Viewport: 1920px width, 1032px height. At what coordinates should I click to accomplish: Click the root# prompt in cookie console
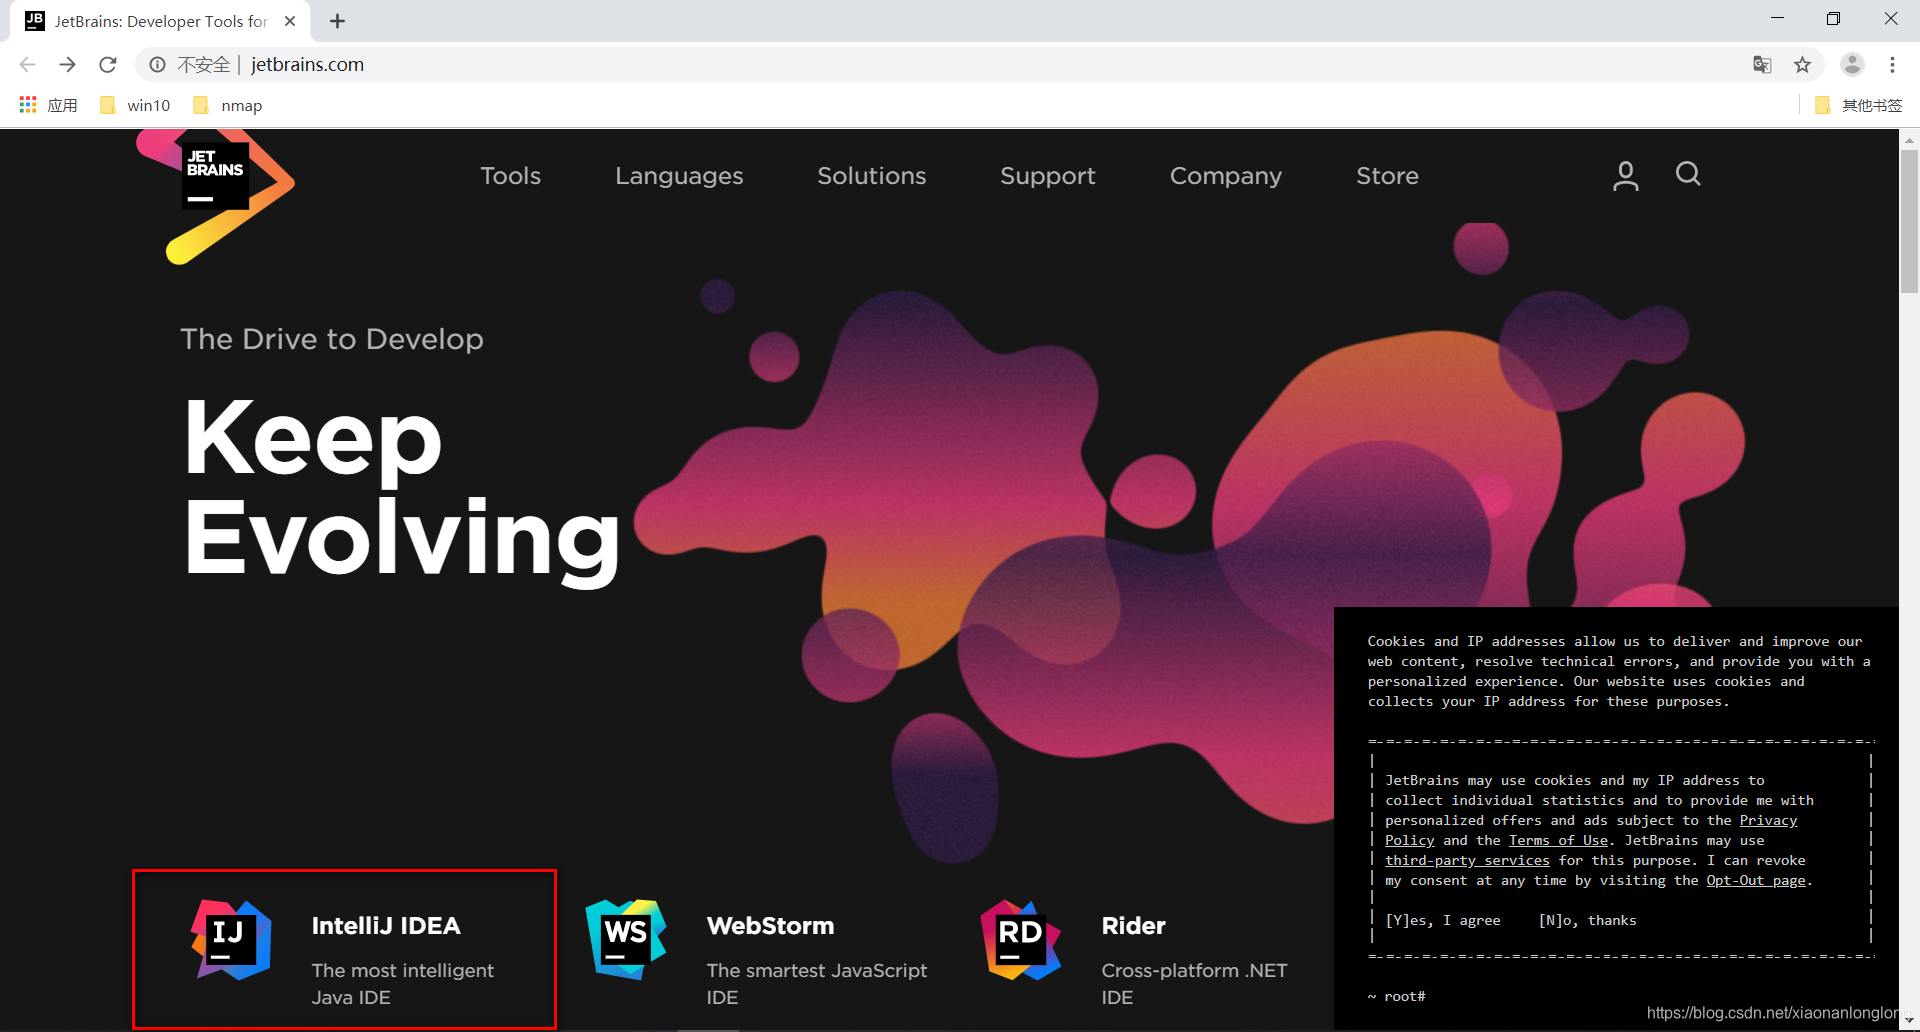click(1397, 997)
